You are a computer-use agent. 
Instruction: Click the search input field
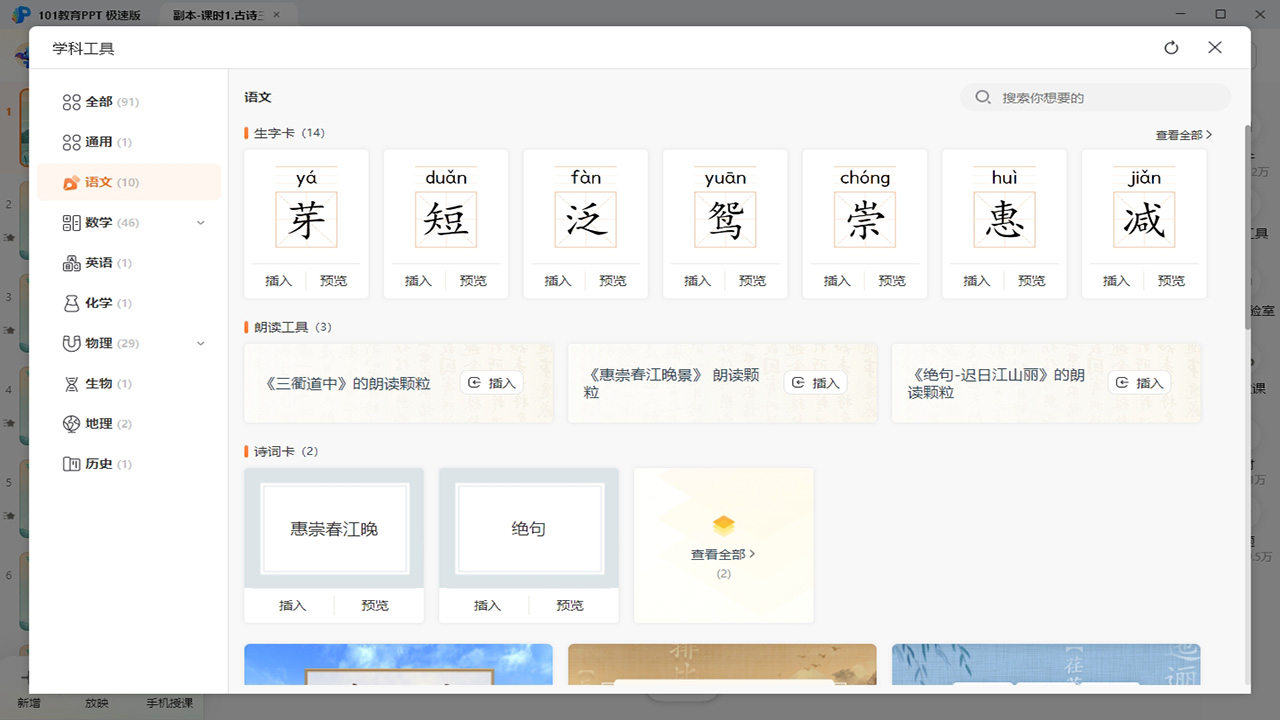[x=1095, y=97]
